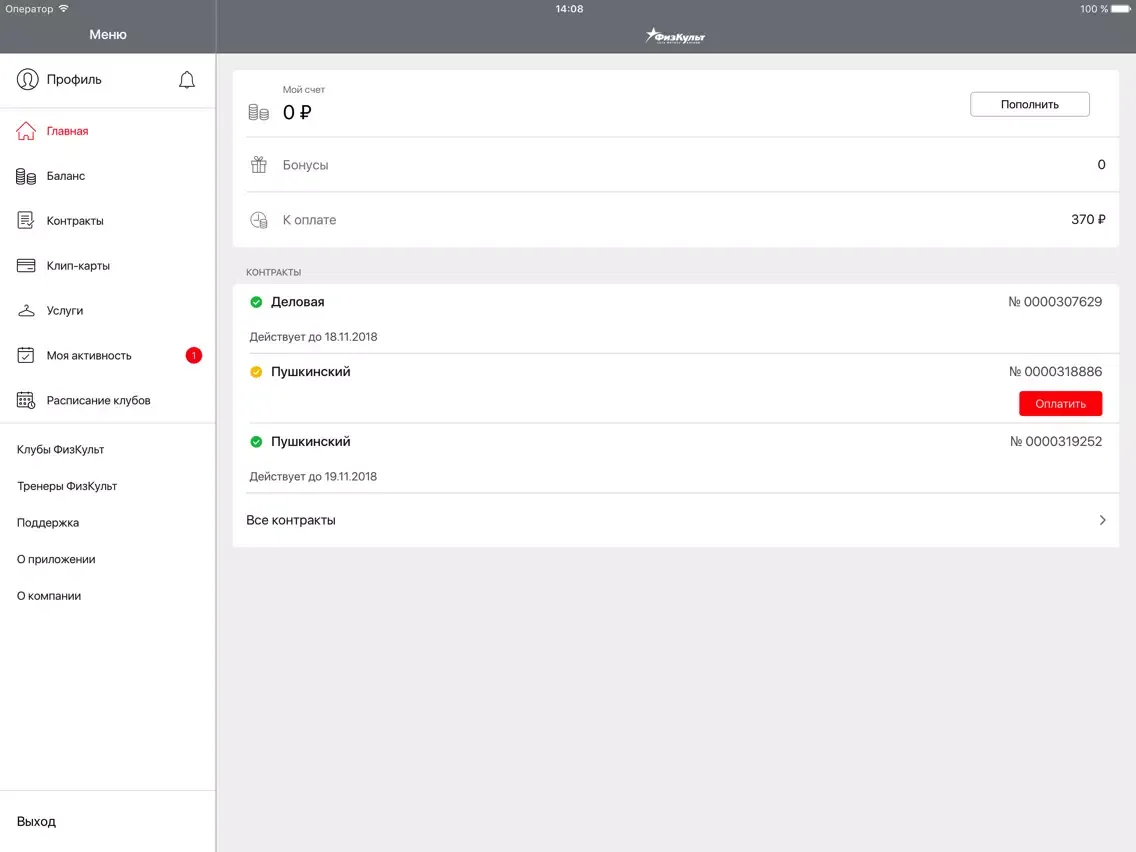Open Расписание клубов menu item
The height and width of the screenshot is (852, 1136).
[108, 401]
